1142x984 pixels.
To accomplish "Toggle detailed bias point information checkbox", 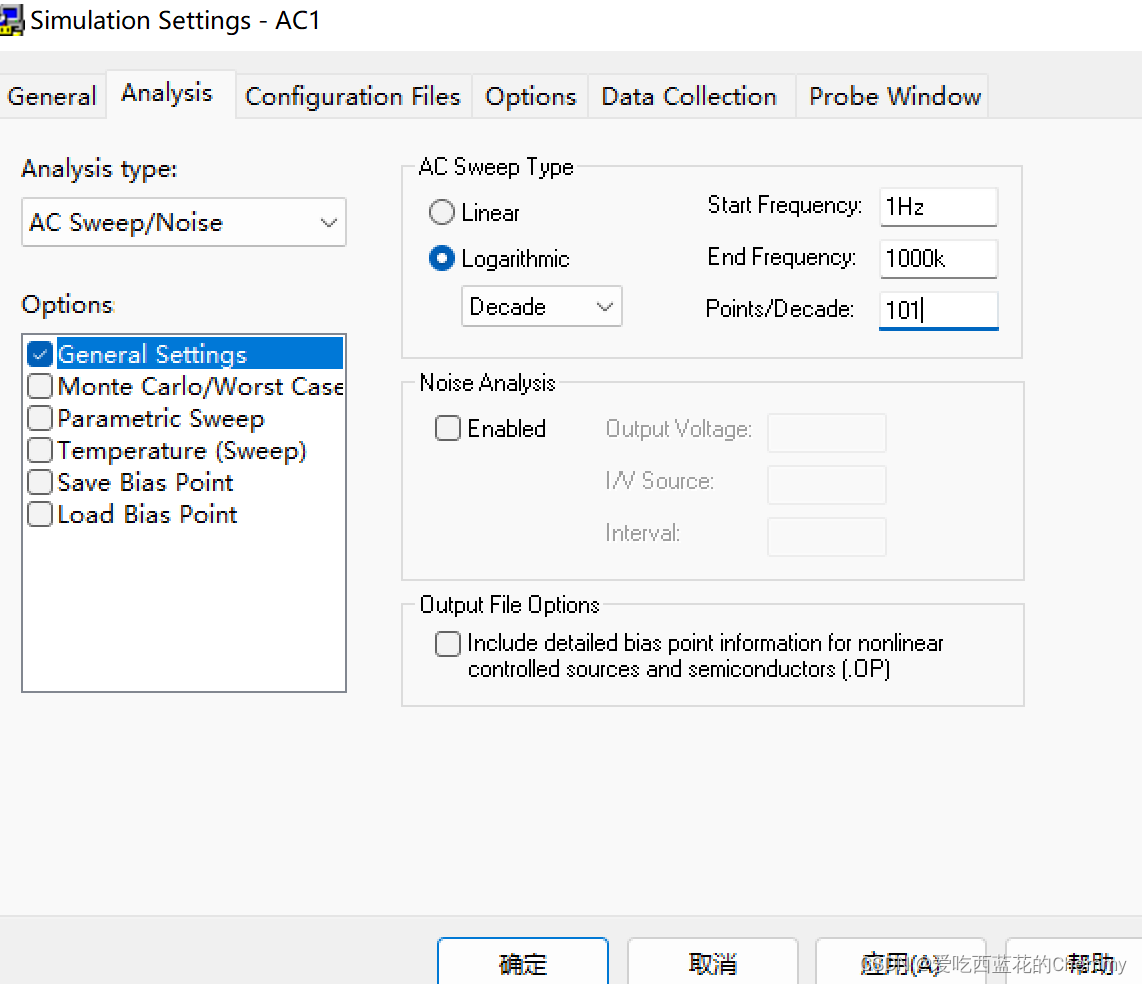I will click(x=448, y=644).
